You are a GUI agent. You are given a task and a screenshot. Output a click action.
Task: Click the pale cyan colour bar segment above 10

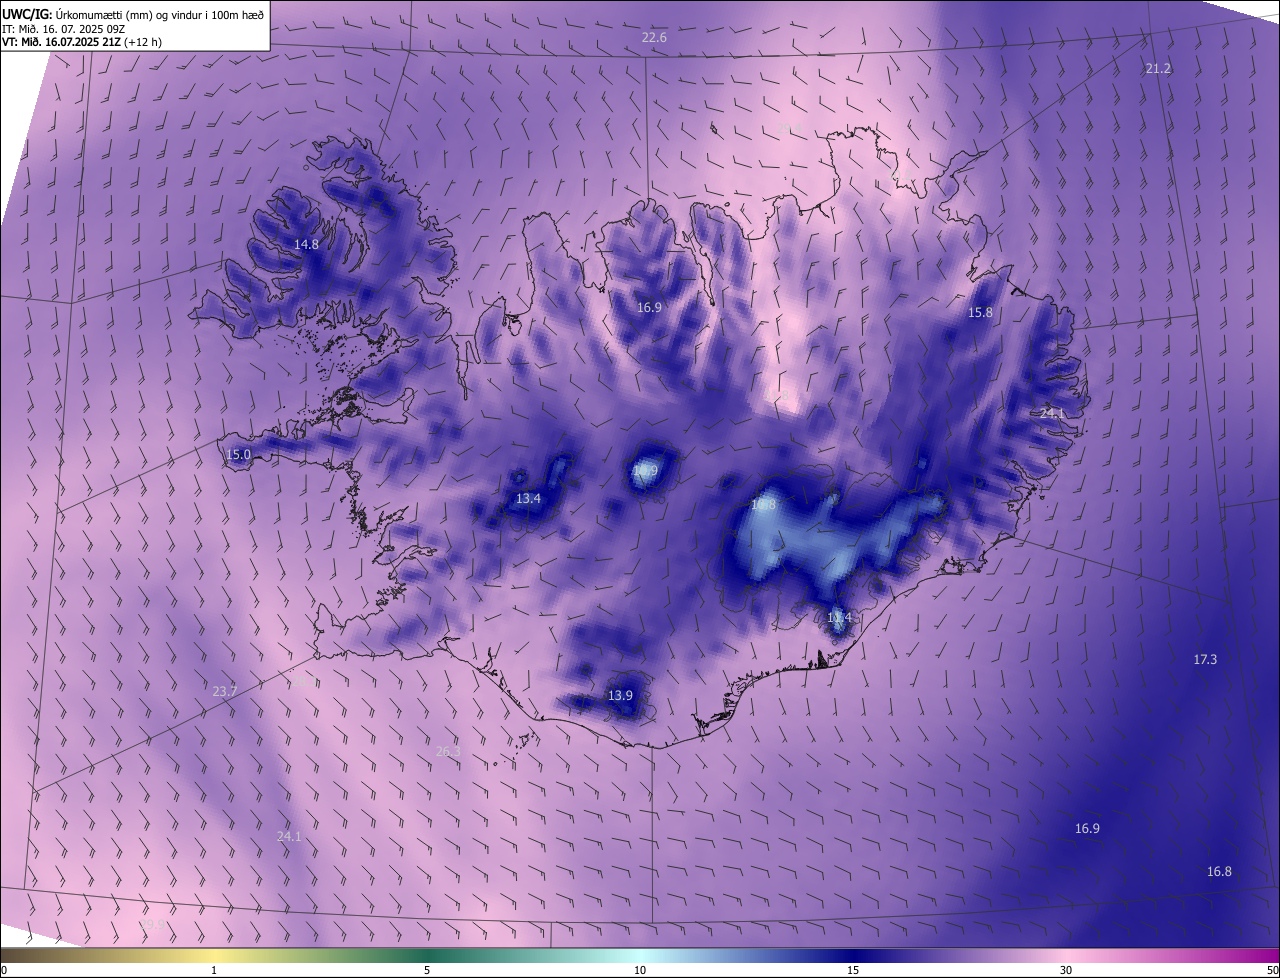640,955
